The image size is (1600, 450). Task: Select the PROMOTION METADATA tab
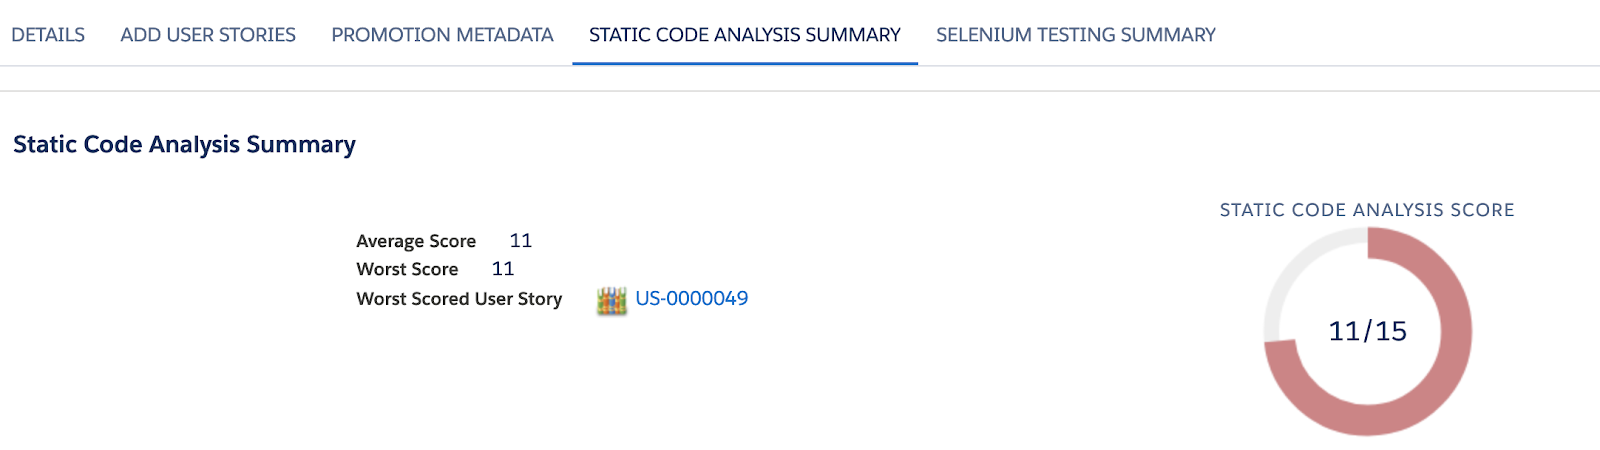click(x=442, y=35)
